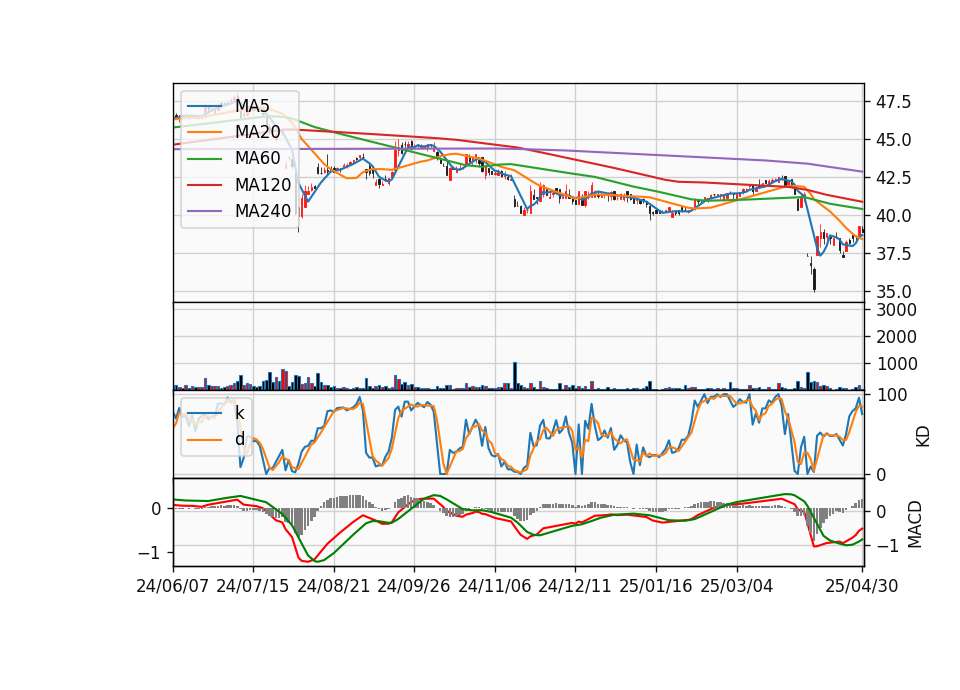Image resolution: width=960 pixels, height=690 pixels.
Task: Click the lowest black candlestick near 35.0
Action: pos(814,280)
